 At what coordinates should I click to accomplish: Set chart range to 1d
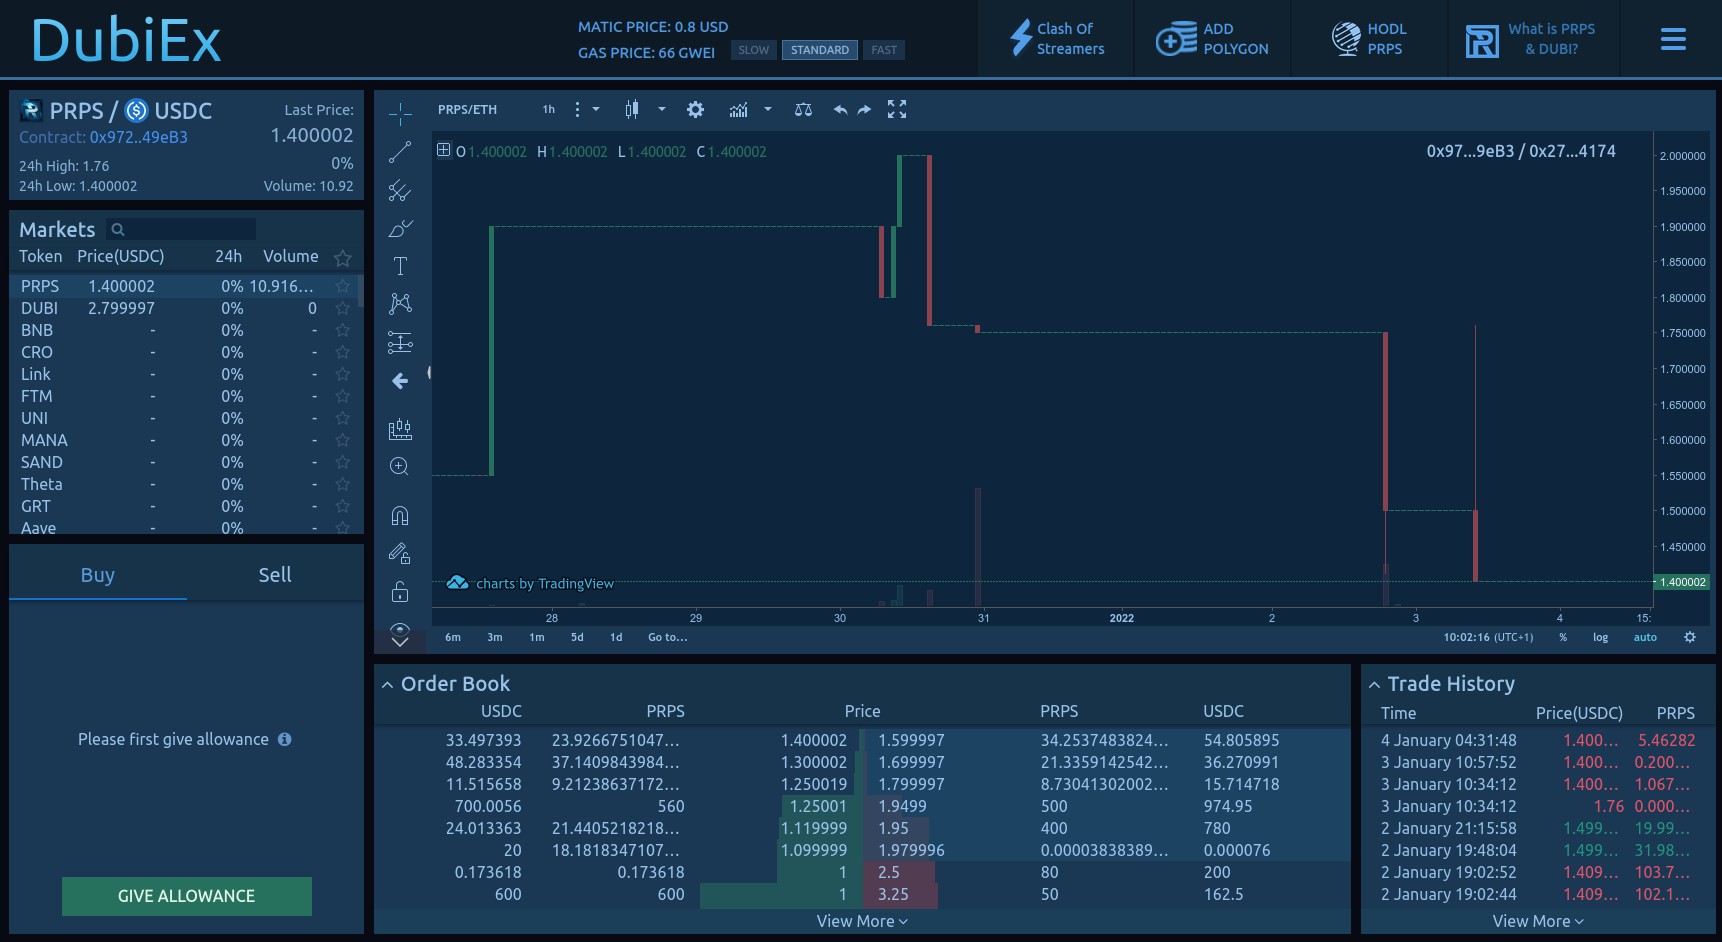[x=616, y=637]
